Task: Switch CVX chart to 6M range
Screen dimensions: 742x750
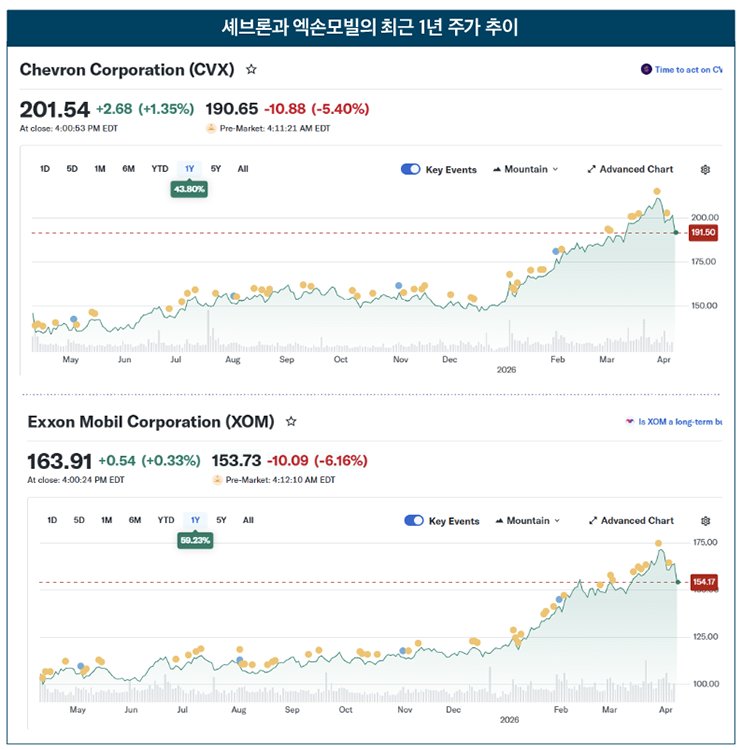Action: coord(128,169)
